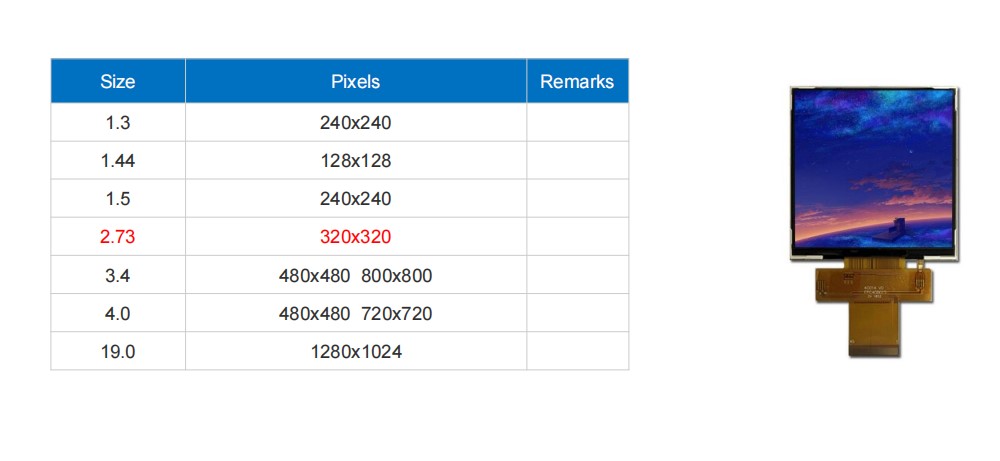
Task: Click the Size column header
Action: click(118, 82)
